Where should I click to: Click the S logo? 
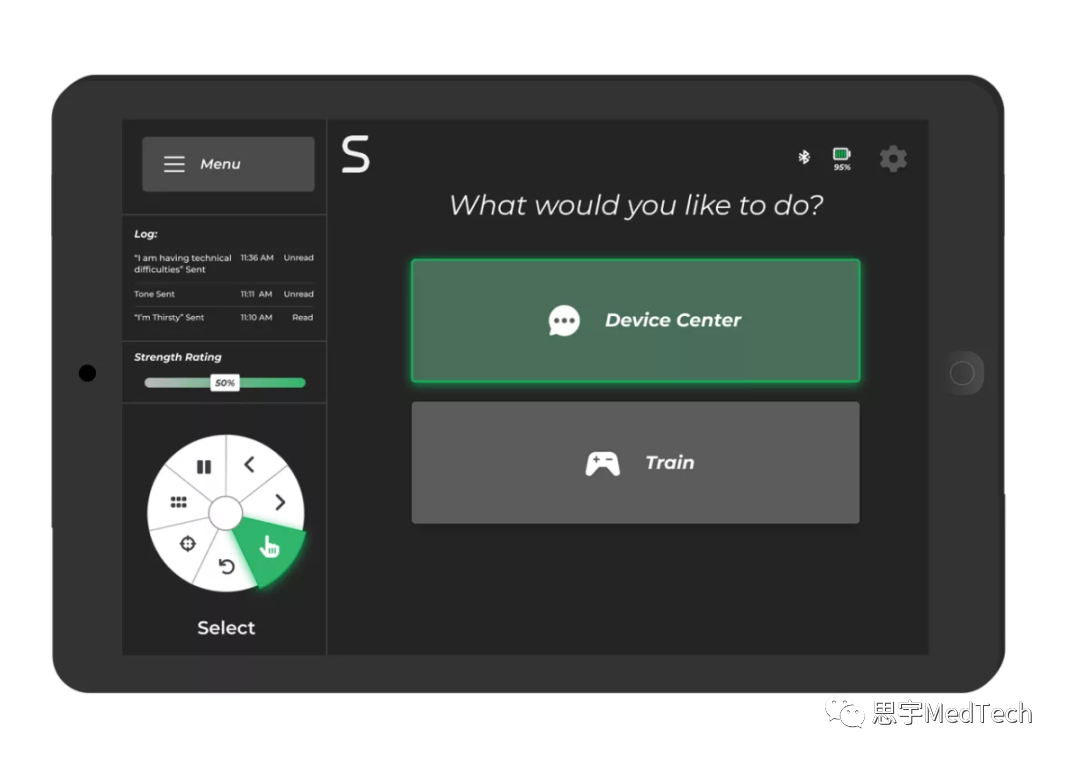pyautogui.click(x=356, y=153)
